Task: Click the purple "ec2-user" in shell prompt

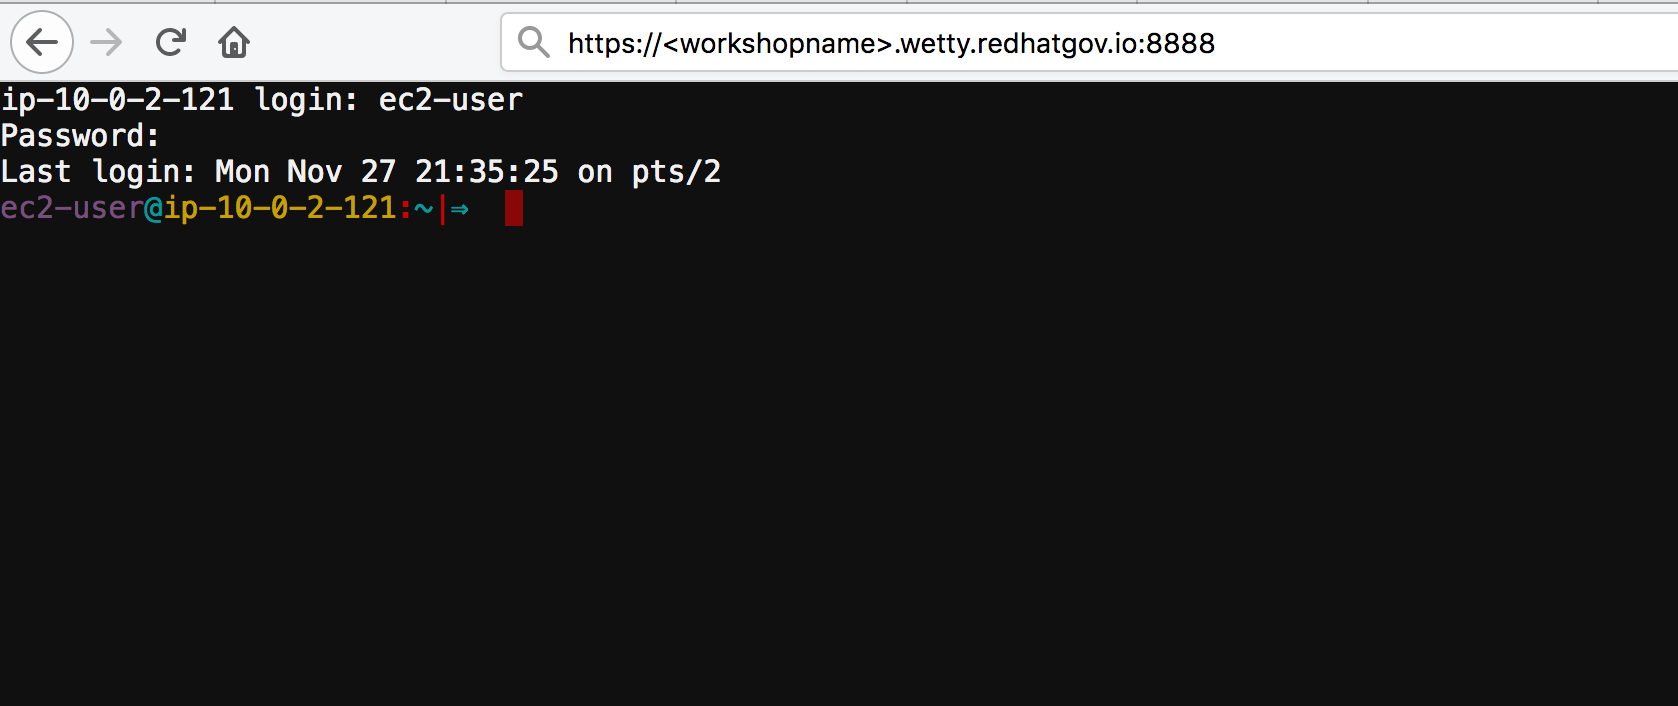Action: [x=72, y=208]
